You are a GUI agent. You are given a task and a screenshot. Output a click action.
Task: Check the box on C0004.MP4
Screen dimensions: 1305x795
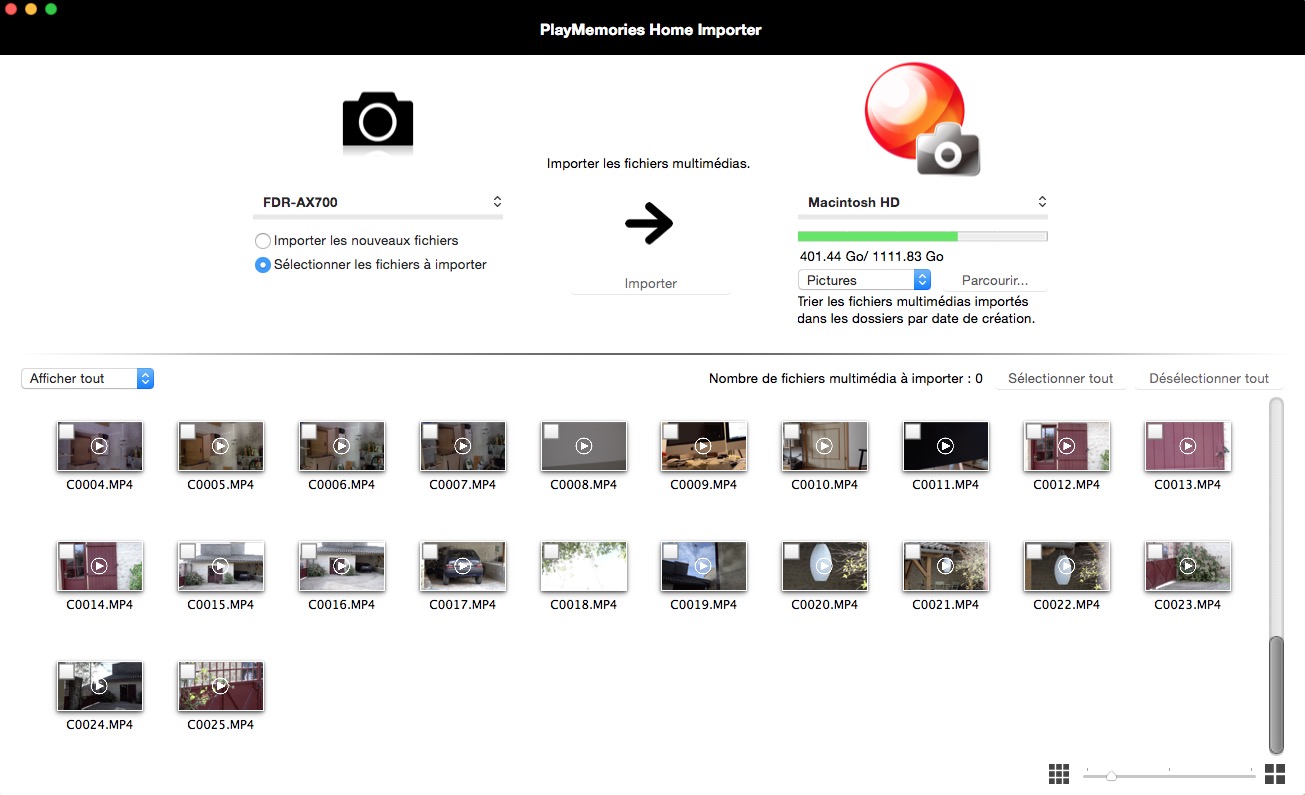(x=66, y=431)
